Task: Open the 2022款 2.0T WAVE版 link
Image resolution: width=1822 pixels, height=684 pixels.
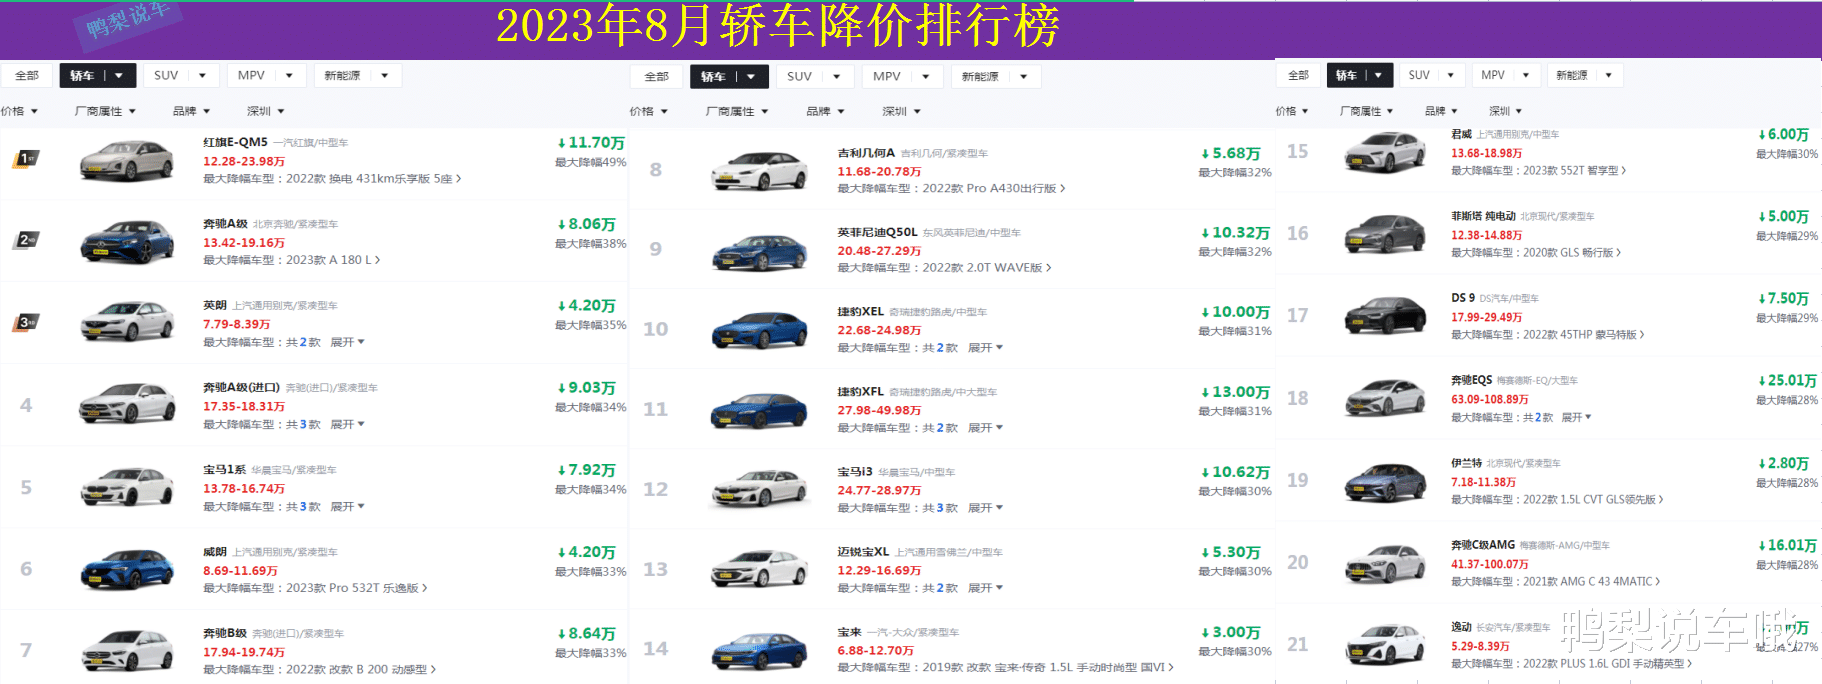Action: point(986,268)
